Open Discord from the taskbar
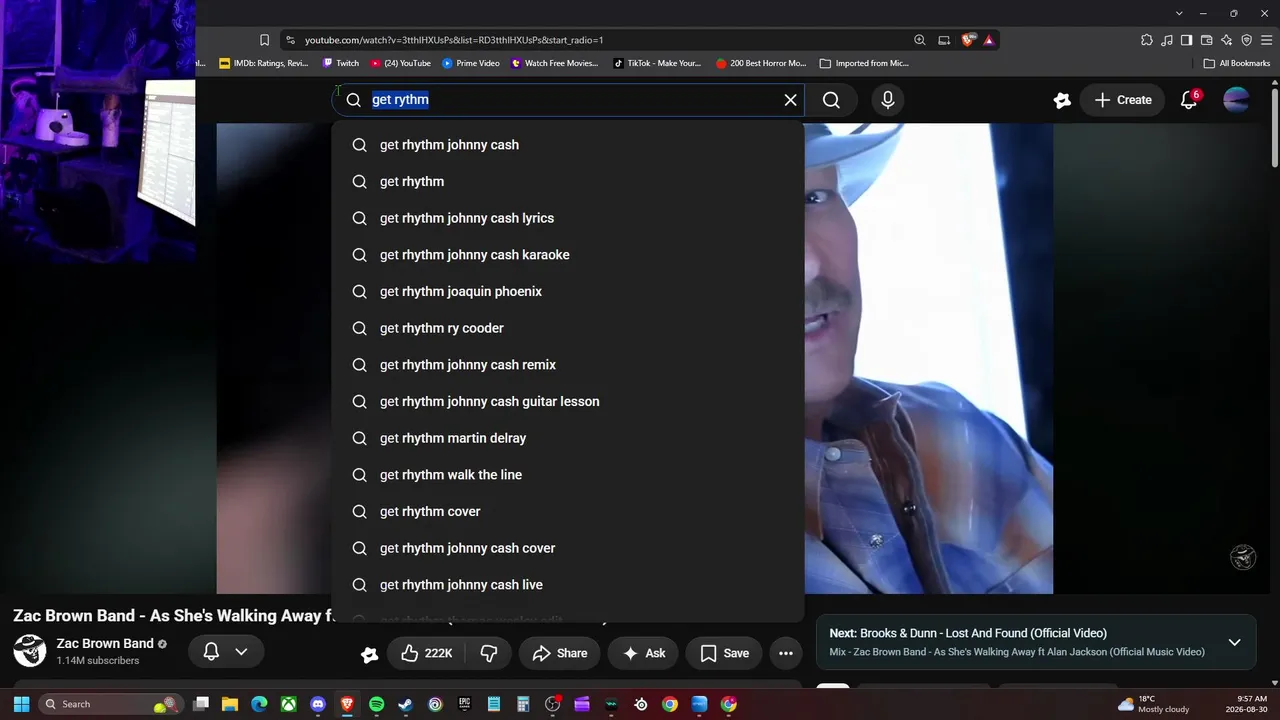The image size is (1280, 720). (x=318, y=704)
